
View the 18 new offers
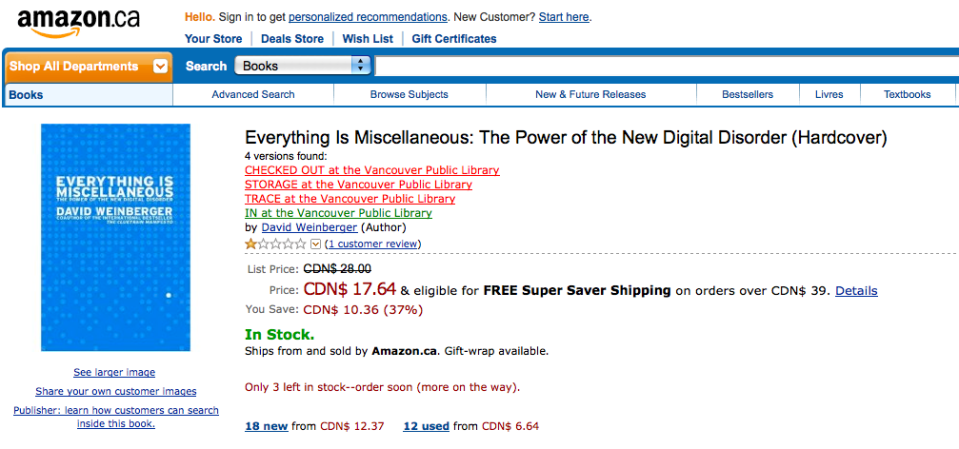(266, 426)
